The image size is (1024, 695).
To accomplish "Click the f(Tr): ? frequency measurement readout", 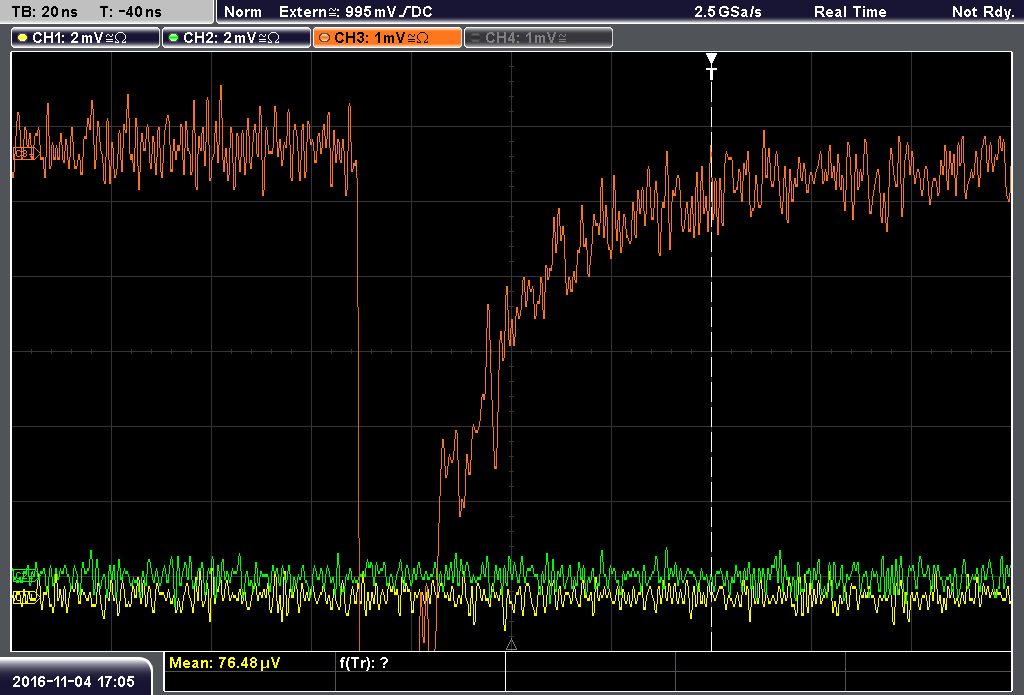I will point(364,663).
